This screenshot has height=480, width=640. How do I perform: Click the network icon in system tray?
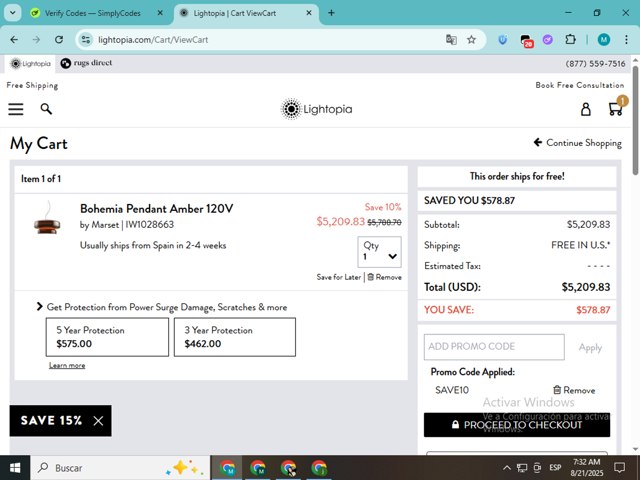(522, 468)
